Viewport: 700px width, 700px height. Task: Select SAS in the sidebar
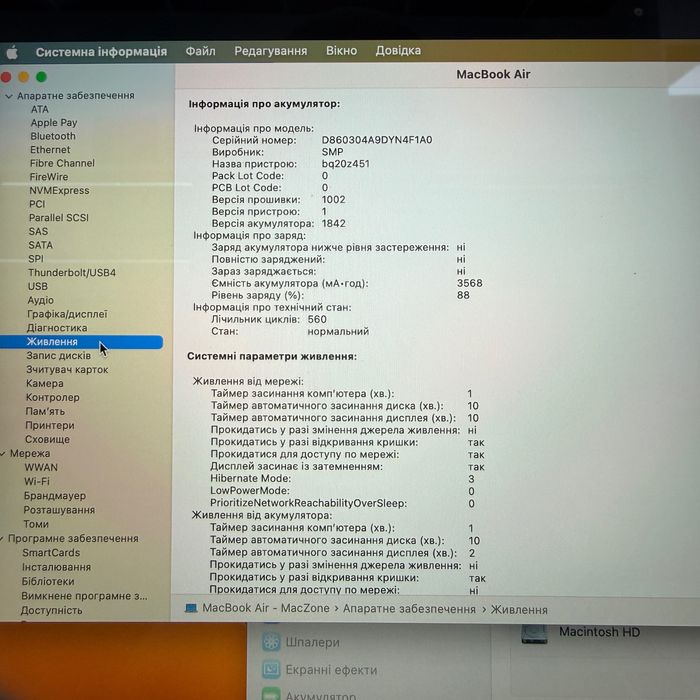(38, 232)
